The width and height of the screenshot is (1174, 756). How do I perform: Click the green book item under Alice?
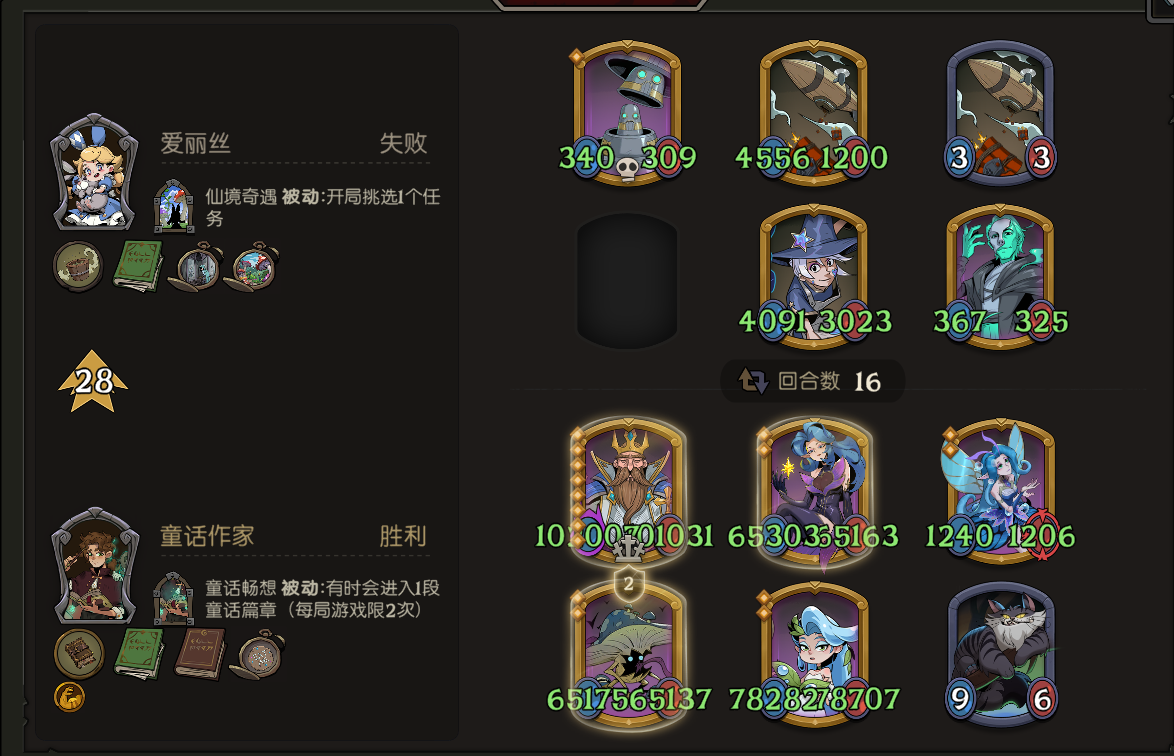click(x=139, y=265)
